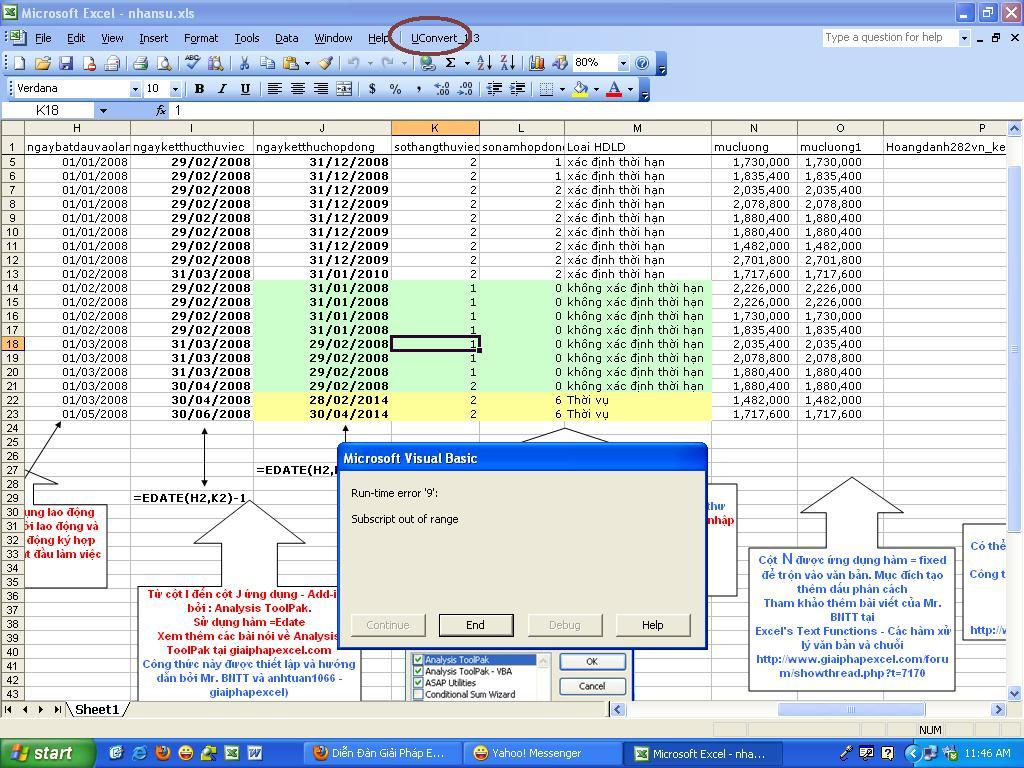Screen dimensions: 1024x768
Task: Check the Conditional Sum Wizard add-in
Action: 418,694
